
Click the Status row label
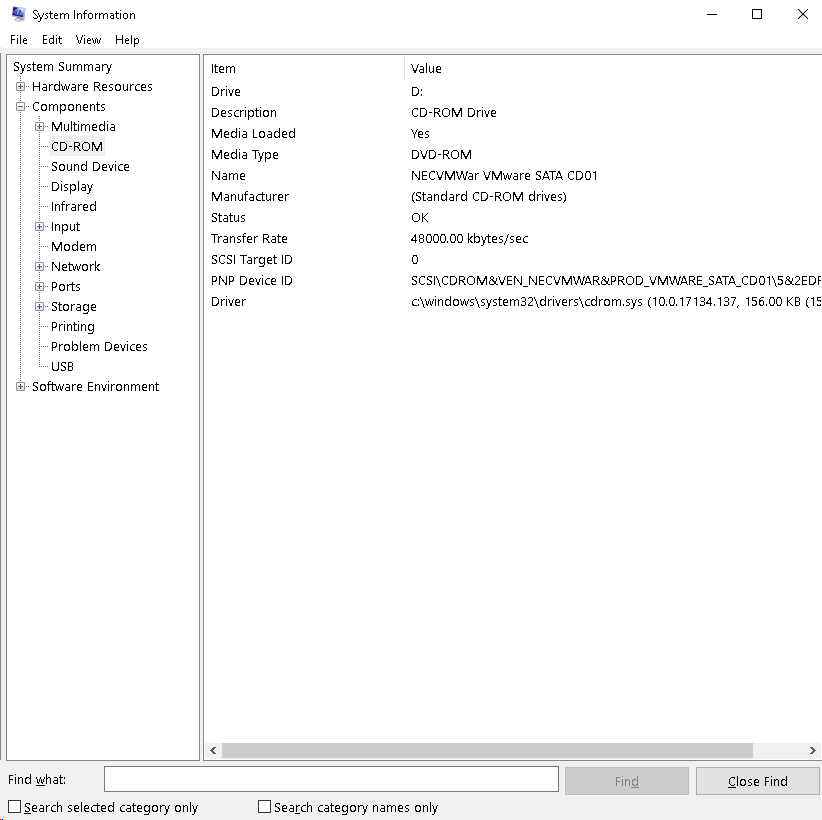click(228, 218)
